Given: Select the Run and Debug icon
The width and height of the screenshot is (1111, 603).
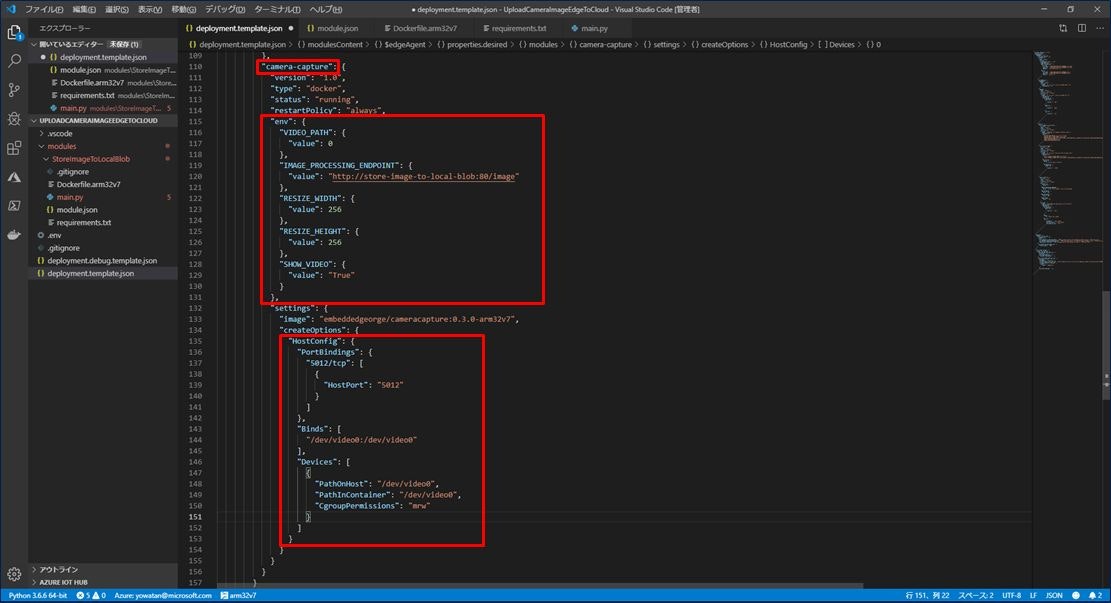Looking at the screenshot, I should click(14, 118).
